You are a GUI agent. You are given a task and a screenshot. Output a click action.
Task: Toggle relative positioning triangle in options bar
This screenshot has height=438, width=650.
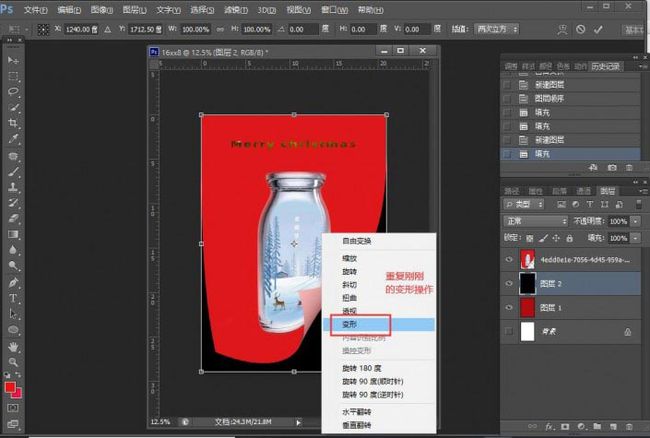coord(108,29)
